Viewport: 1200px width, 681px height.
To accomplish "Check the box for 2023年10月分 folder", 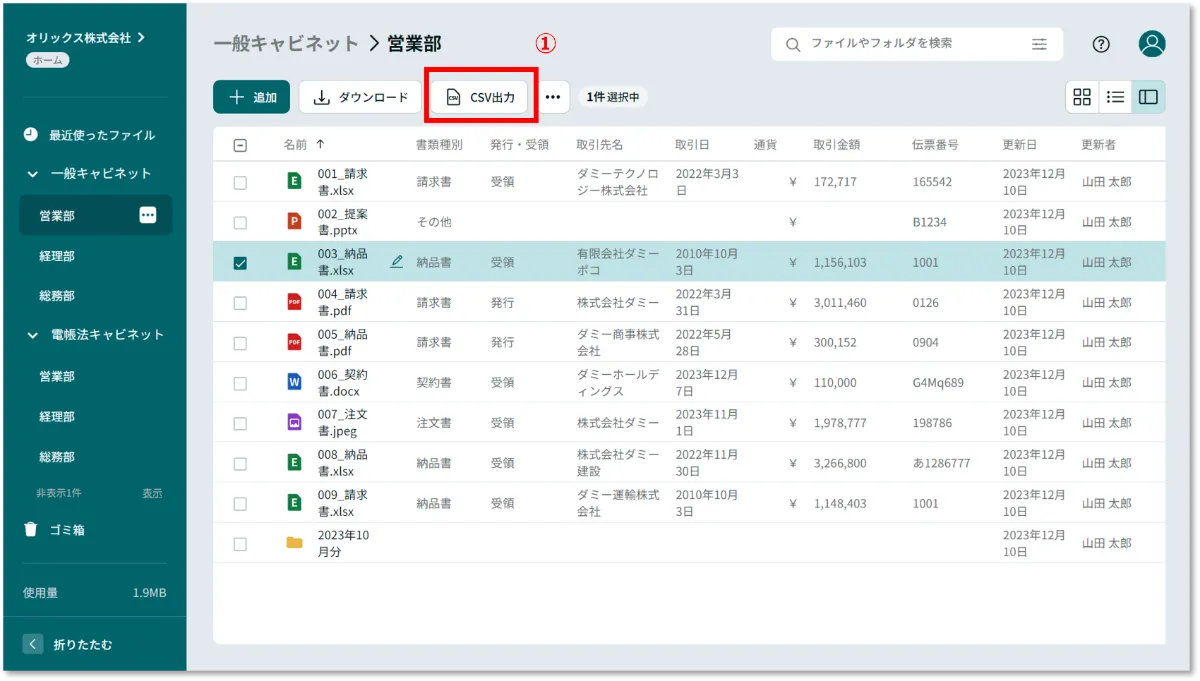I will (x=240, y=544).
